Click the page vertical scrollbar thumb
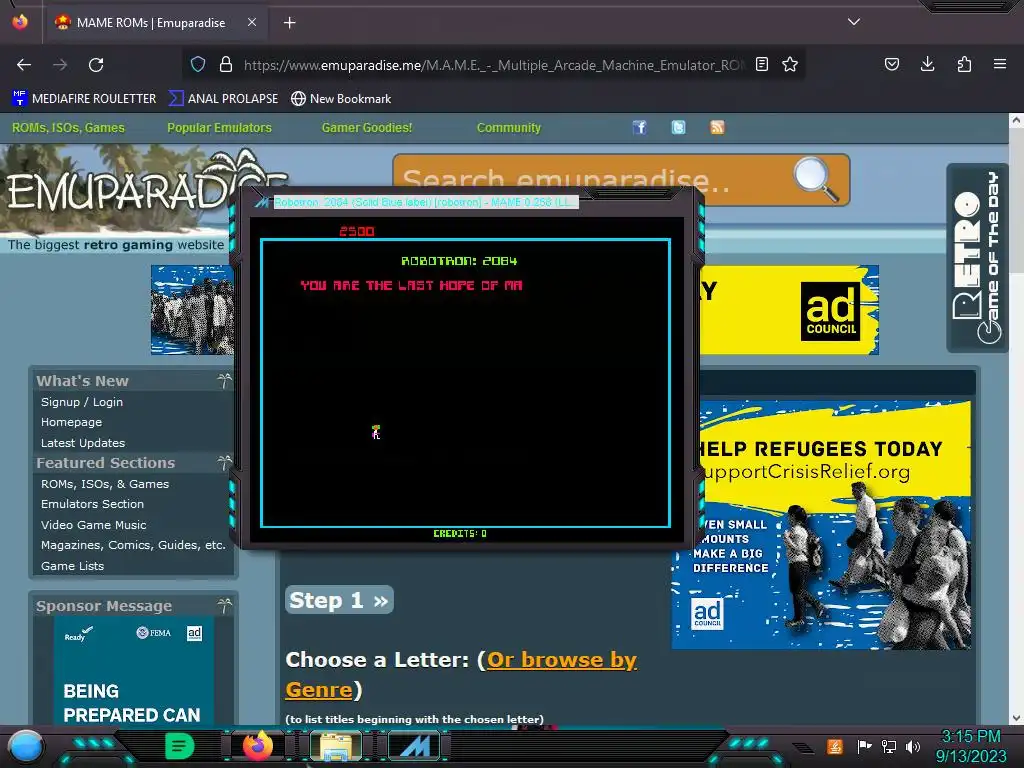This screenshot has height=768, width=1024. coord(1016,202)
